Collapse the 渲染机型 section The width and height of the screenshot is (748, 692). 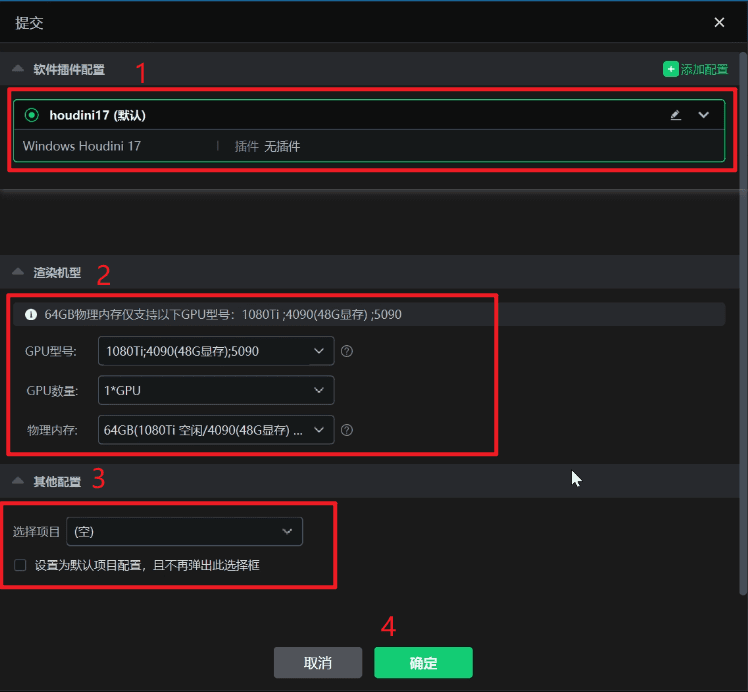pos(18,271)
